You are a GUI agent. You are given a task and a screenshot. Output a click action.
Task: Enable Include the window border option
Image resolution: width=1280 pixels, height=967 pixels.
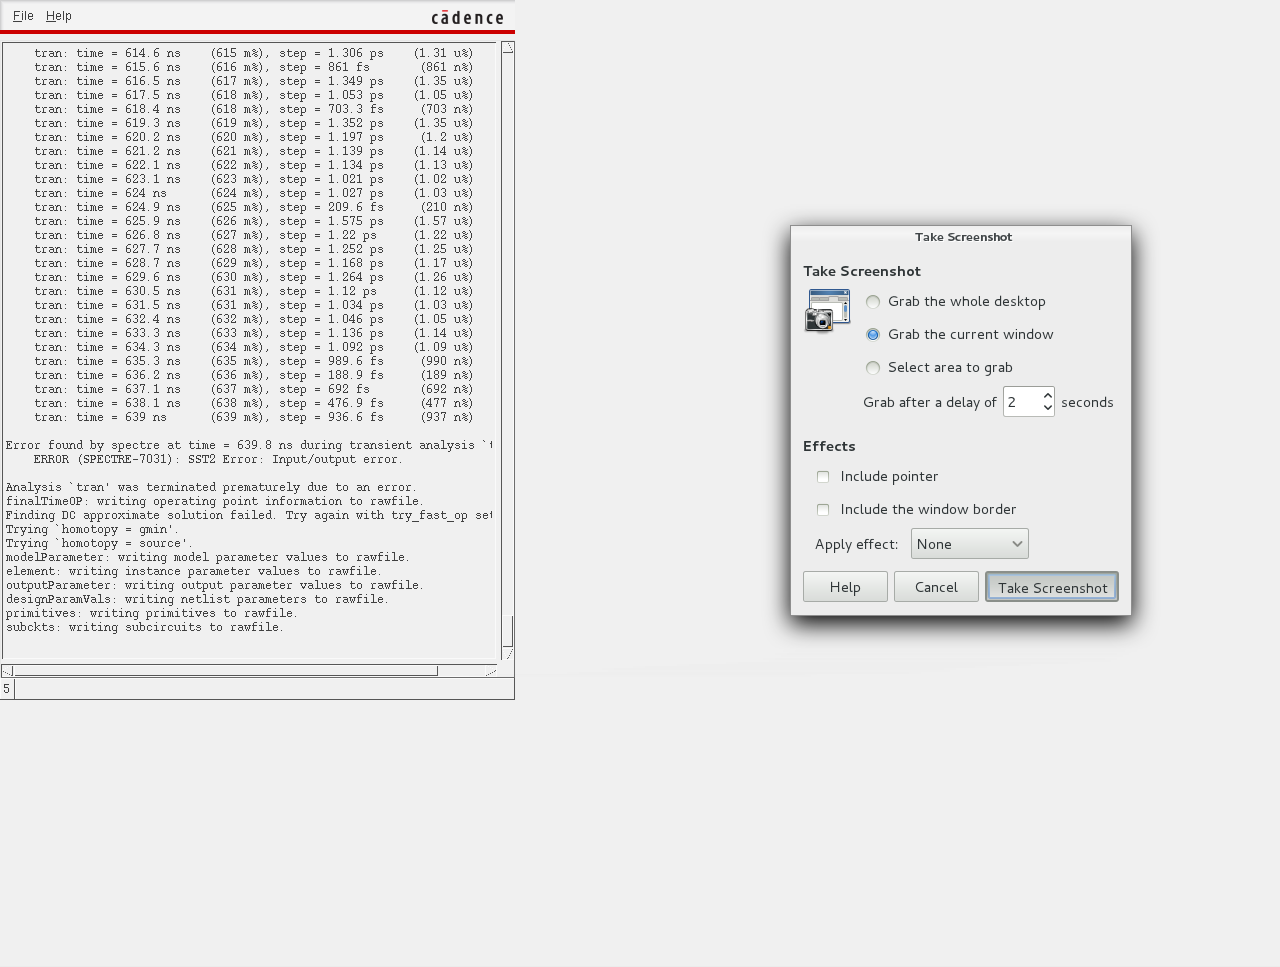click(x=822, y=510)
